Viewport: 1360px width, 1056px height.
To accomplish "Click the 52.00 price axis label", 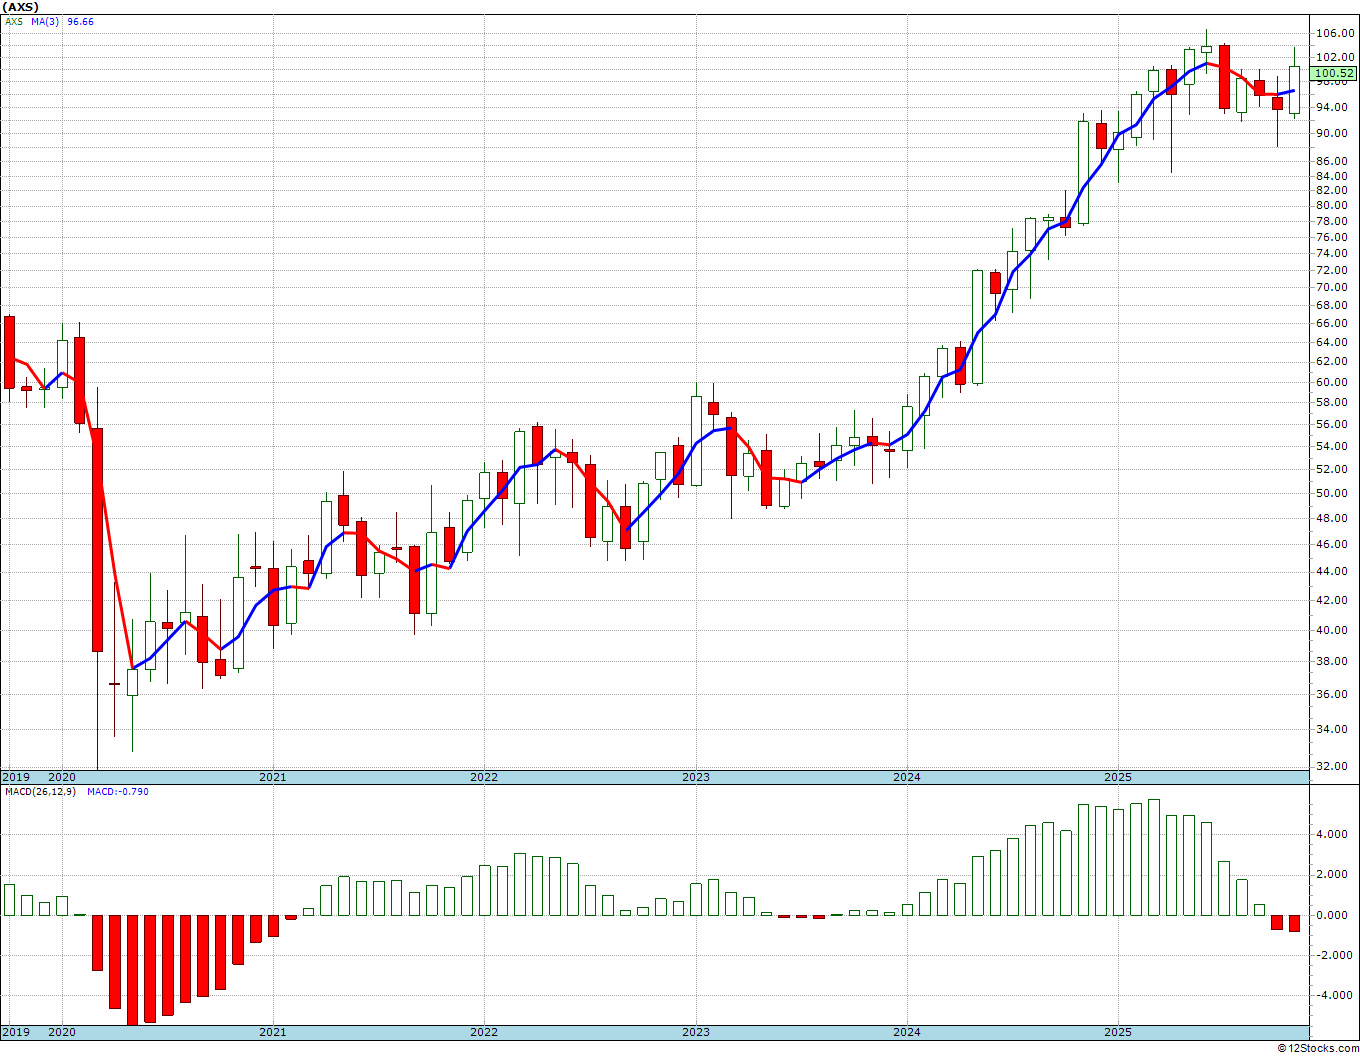I will [x=1335, y=469].
